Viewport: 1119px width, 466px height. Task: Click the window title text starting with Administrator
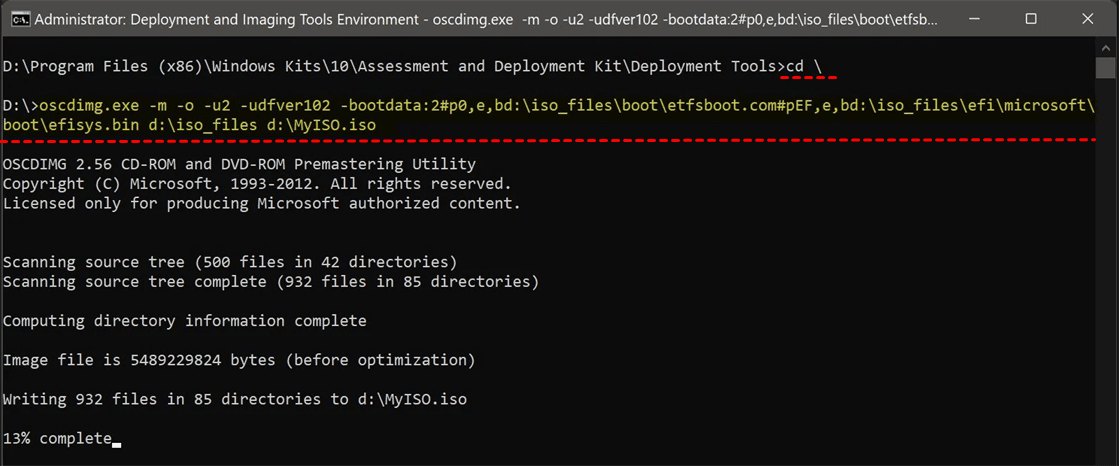tap(300, 19)
